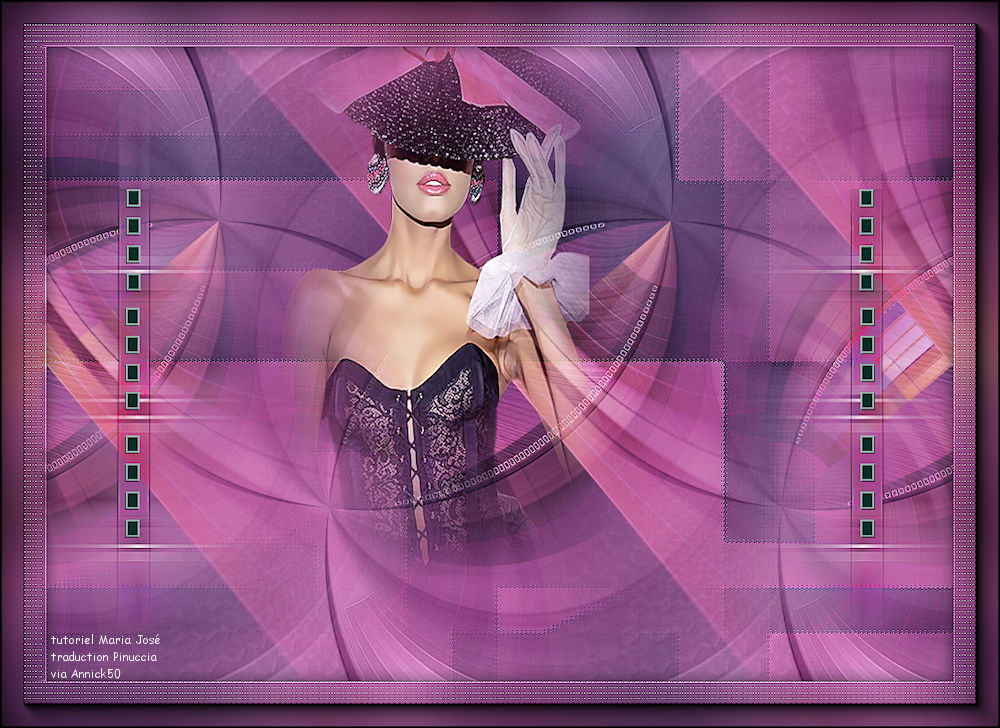
Task: Click the text 'tutoriel Maria José'
Action: (x=106, y=639)
